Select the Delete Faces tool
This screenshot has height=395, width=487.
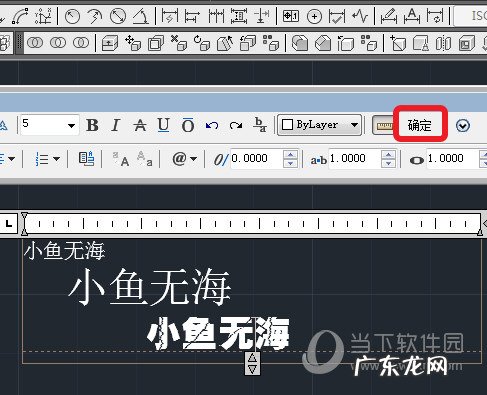[x=179, y=43]
